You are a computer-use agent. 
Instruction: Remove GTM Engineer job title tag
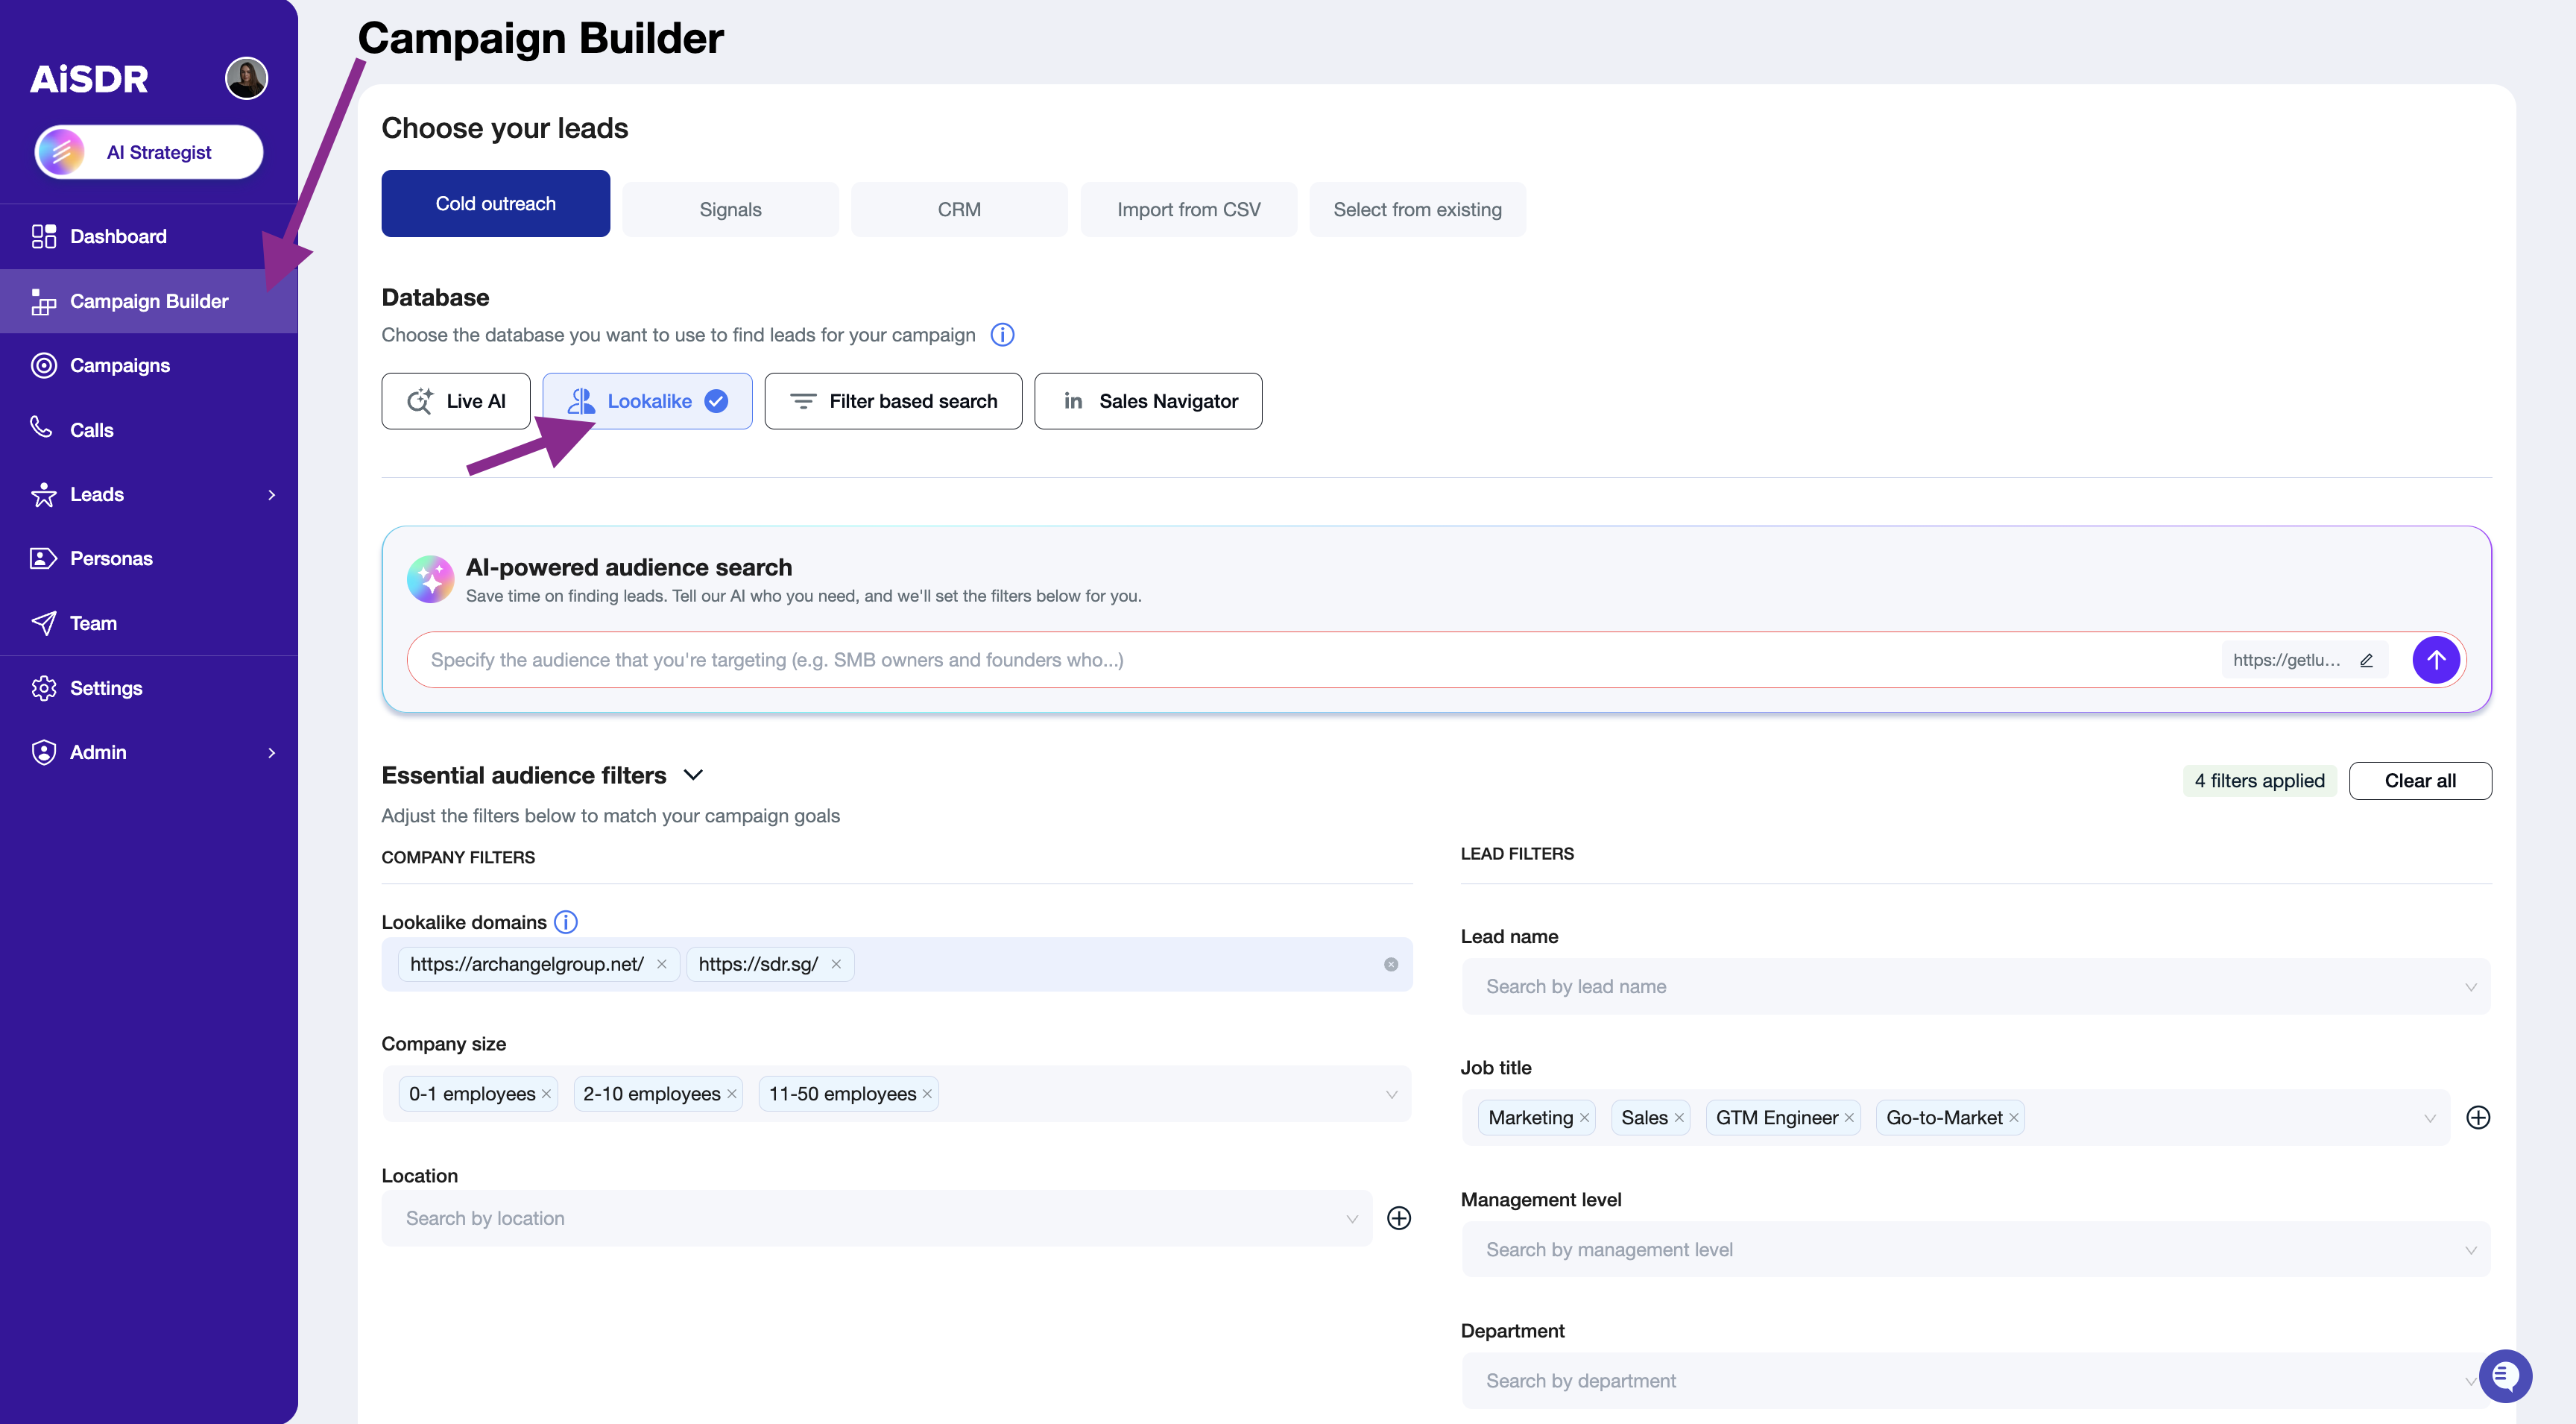[x=1849, y=1118]
